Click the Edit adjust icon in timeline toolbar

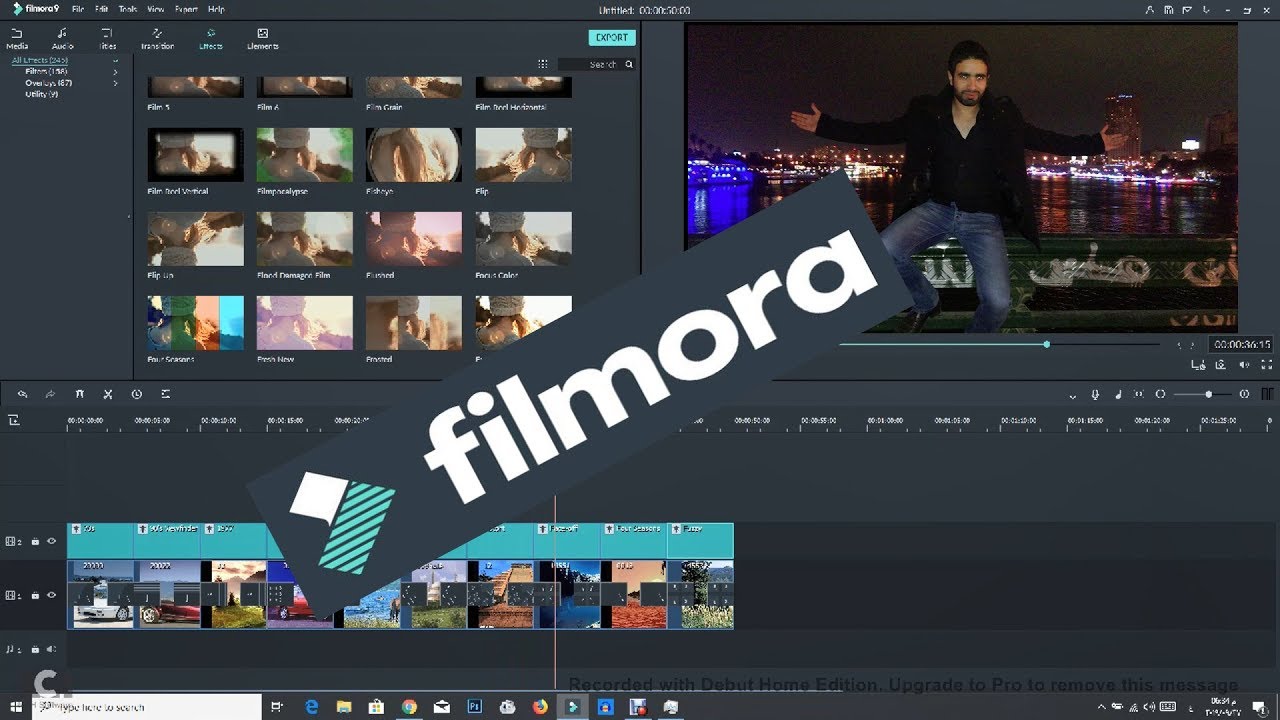tap(166, 394)
